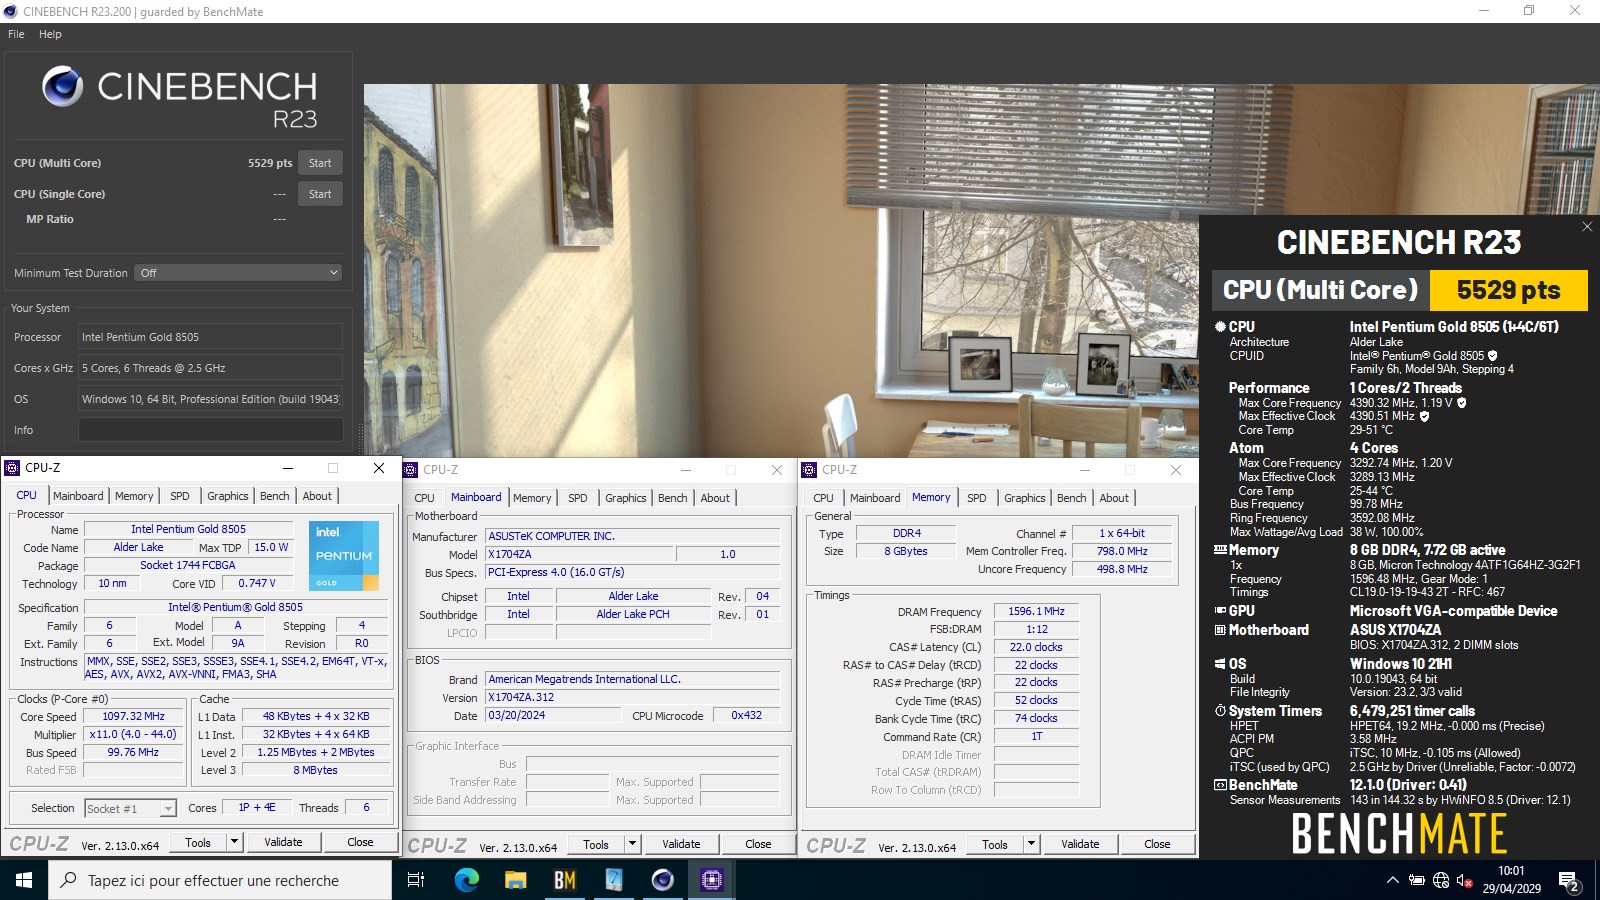Click the Cinebench R23 logo
Image resolution: width=1600 pixels, height=900 pixels.
coord(180,98)
